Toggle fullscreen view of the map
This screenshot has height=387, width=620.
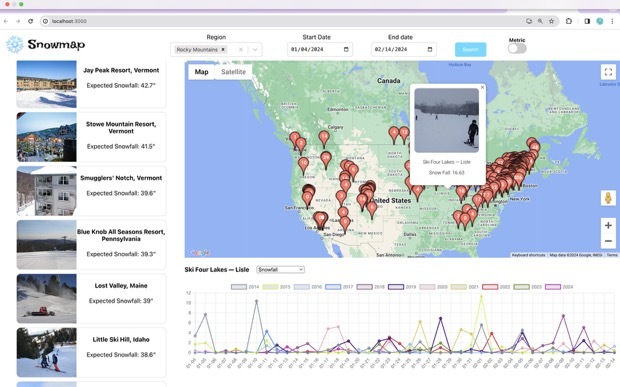[608, 72]
